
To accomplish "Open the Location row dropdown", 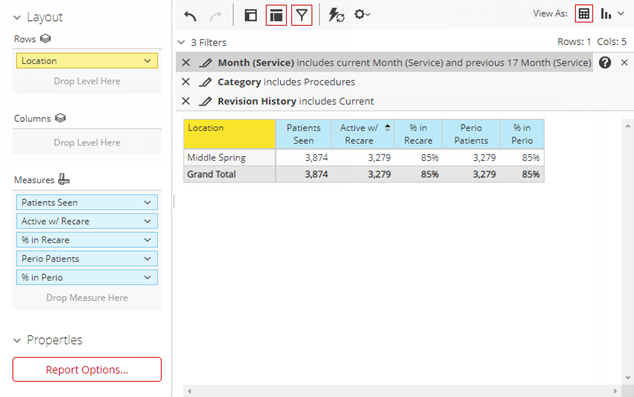I will click(x=147, y=61).
